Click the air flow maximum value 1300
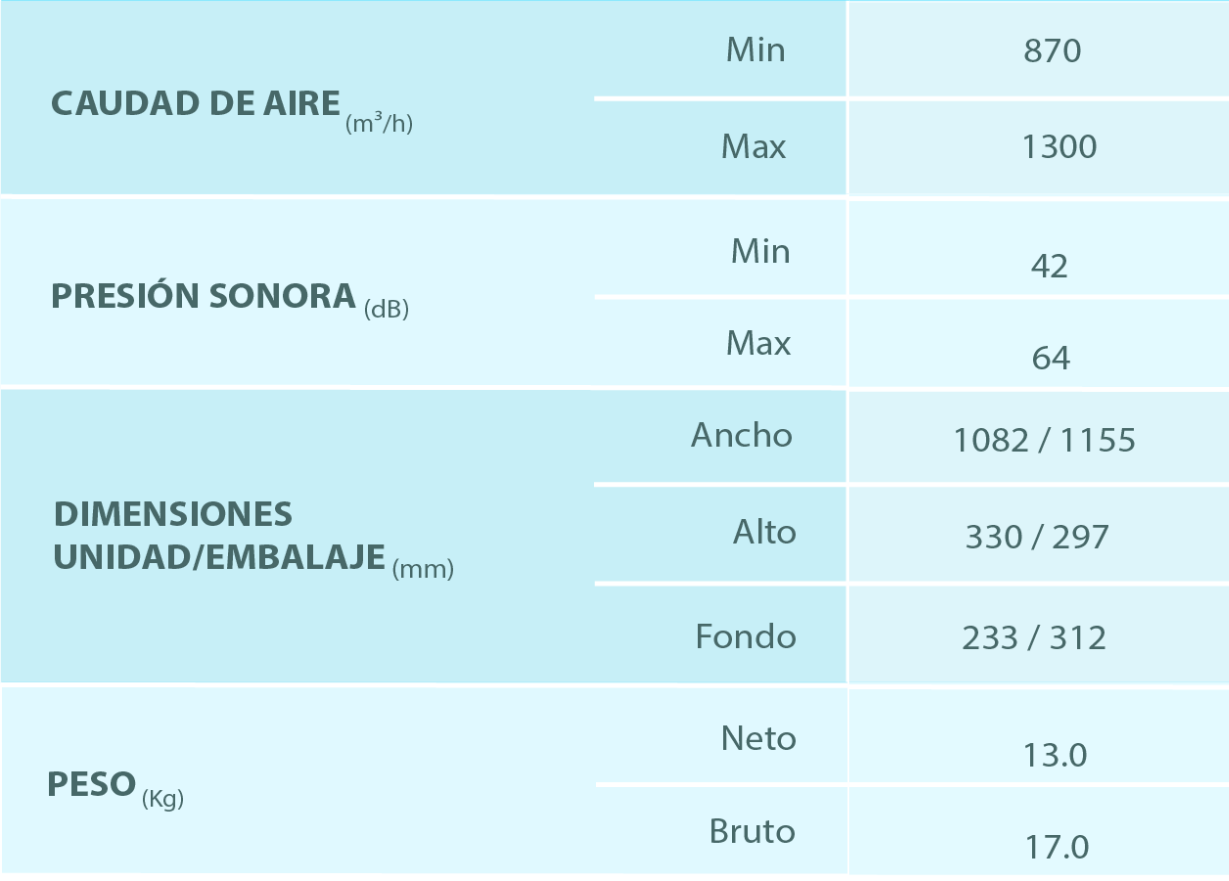The width and height of the screenshot is (1229, 881). 1059,148
